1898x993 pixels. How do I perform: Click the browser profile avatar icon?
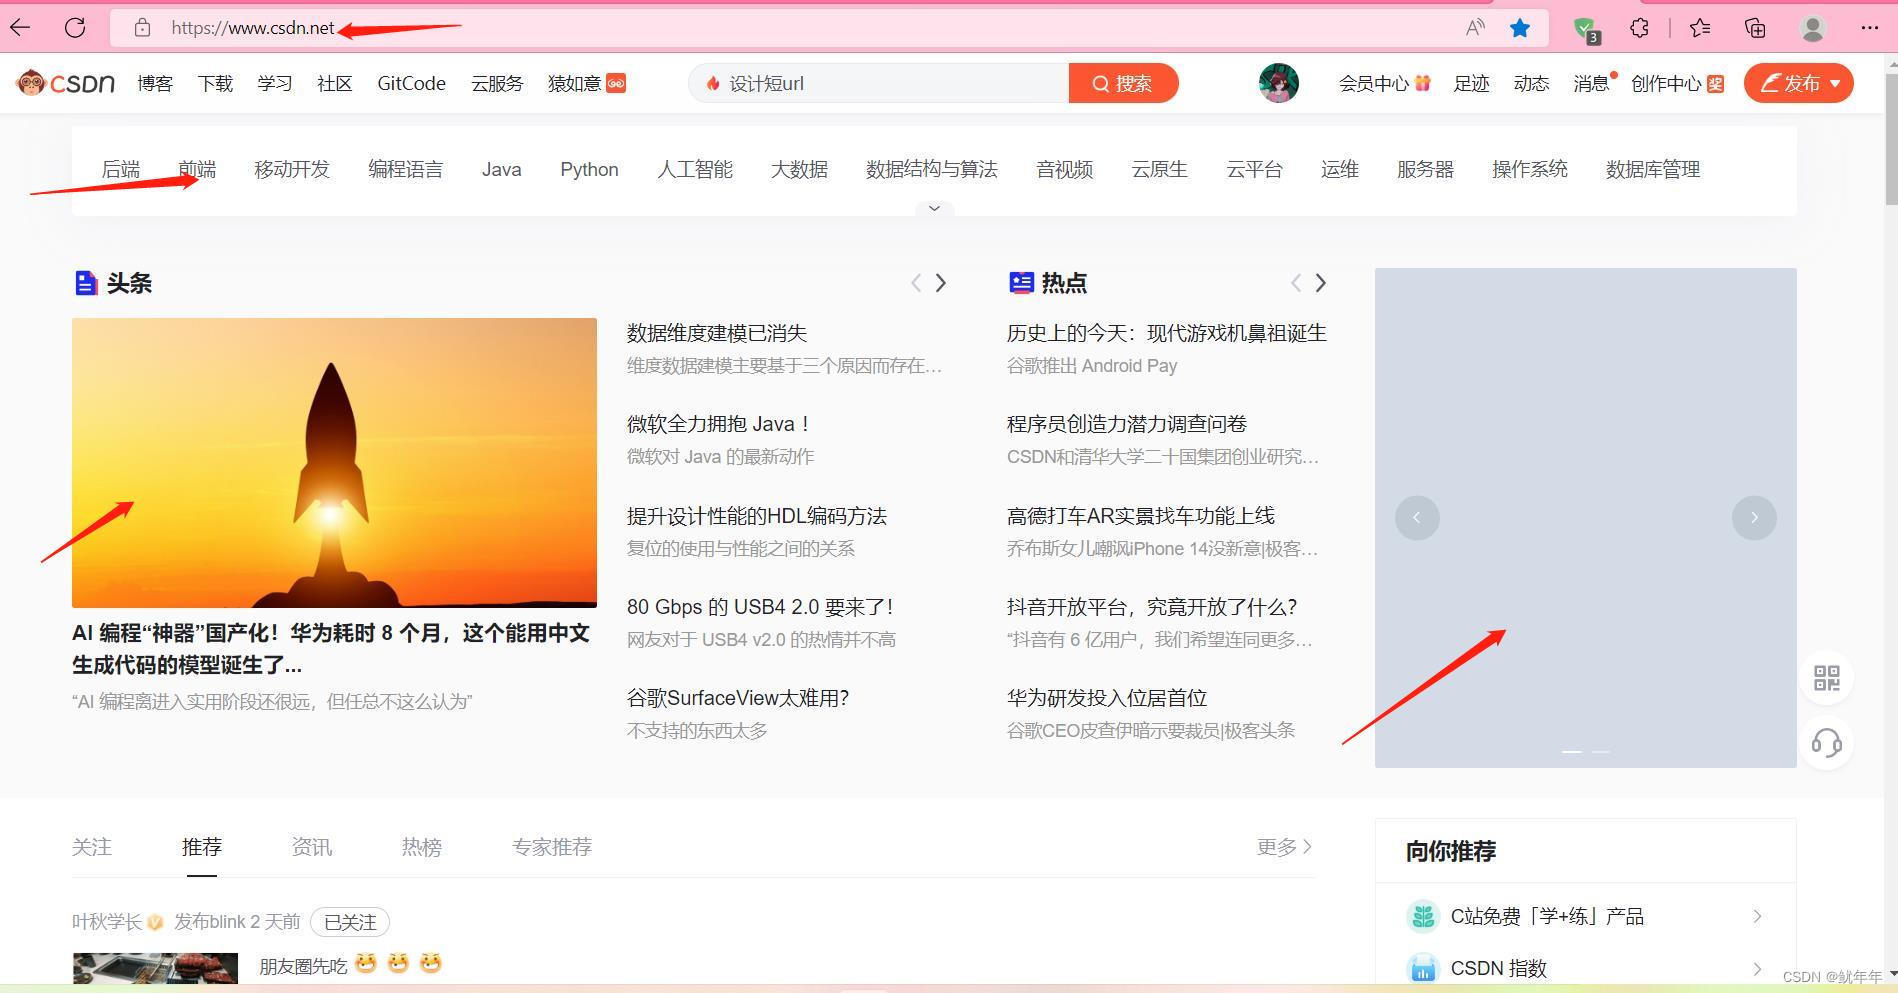1813,28
